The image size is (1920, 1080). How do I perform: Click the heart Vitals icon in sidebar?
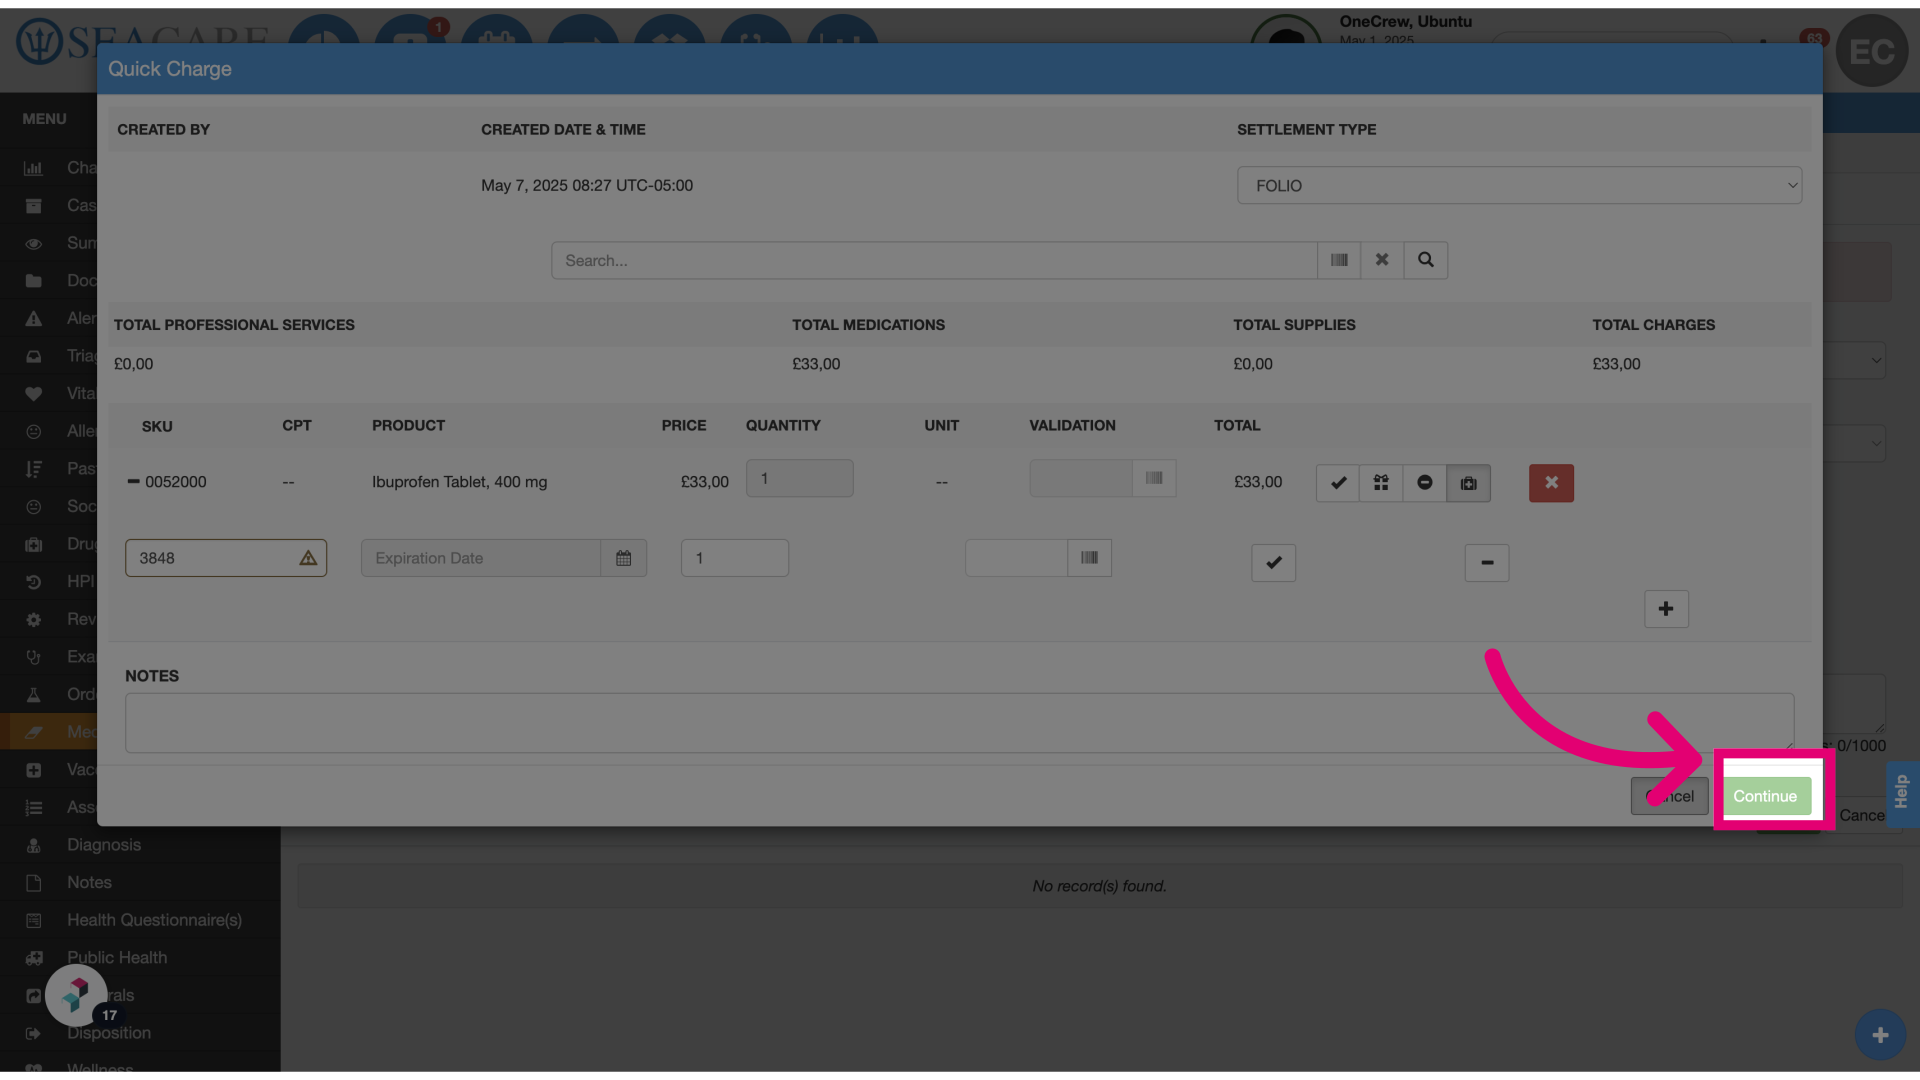[x=33, y=394]
